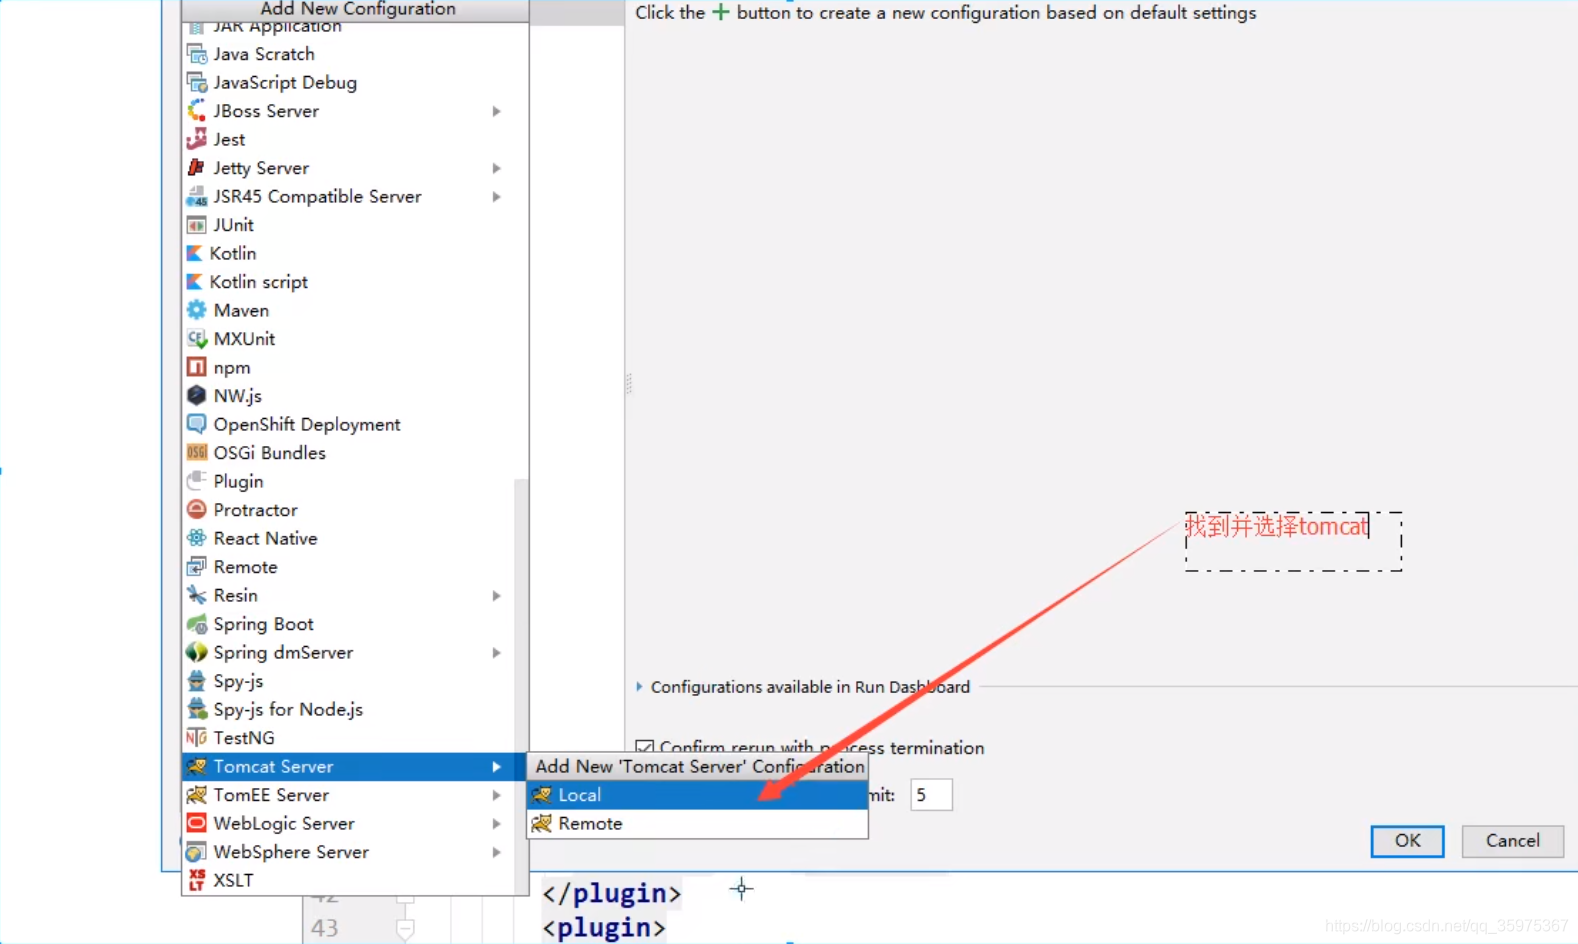This screenshot has height=944, width=1578.
Task: Click the JUnit icon
Action: coord(197,225)
